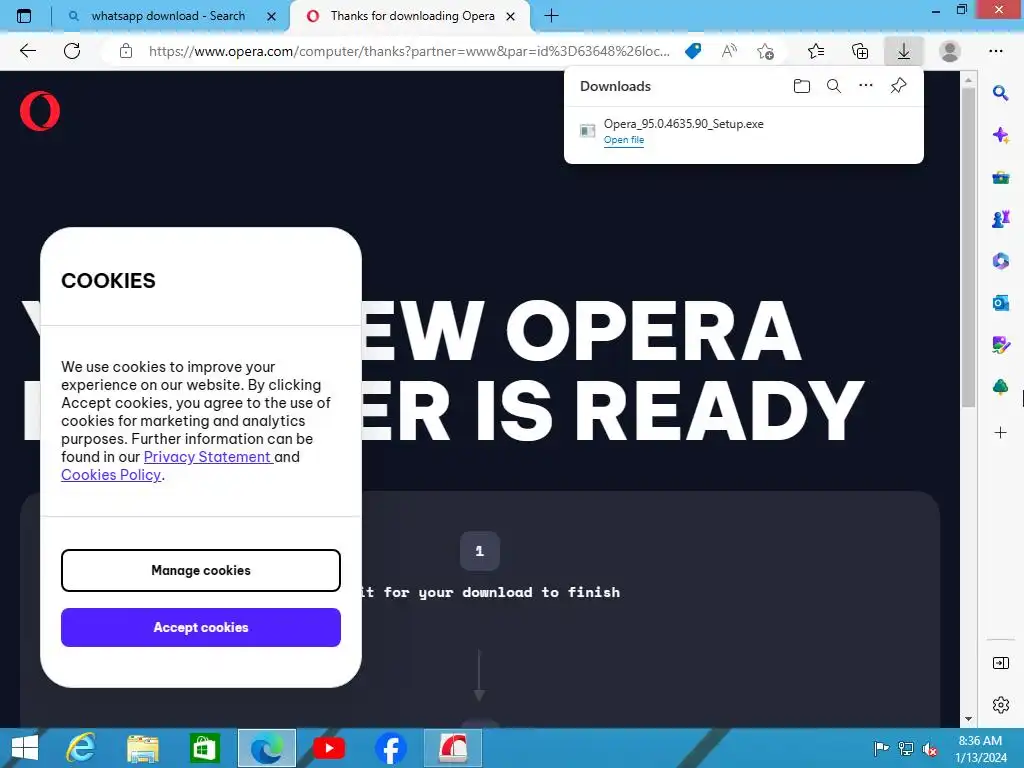
Task: Pin the Downloads panel
Action: pyautogui.click(x=899, y=86)
